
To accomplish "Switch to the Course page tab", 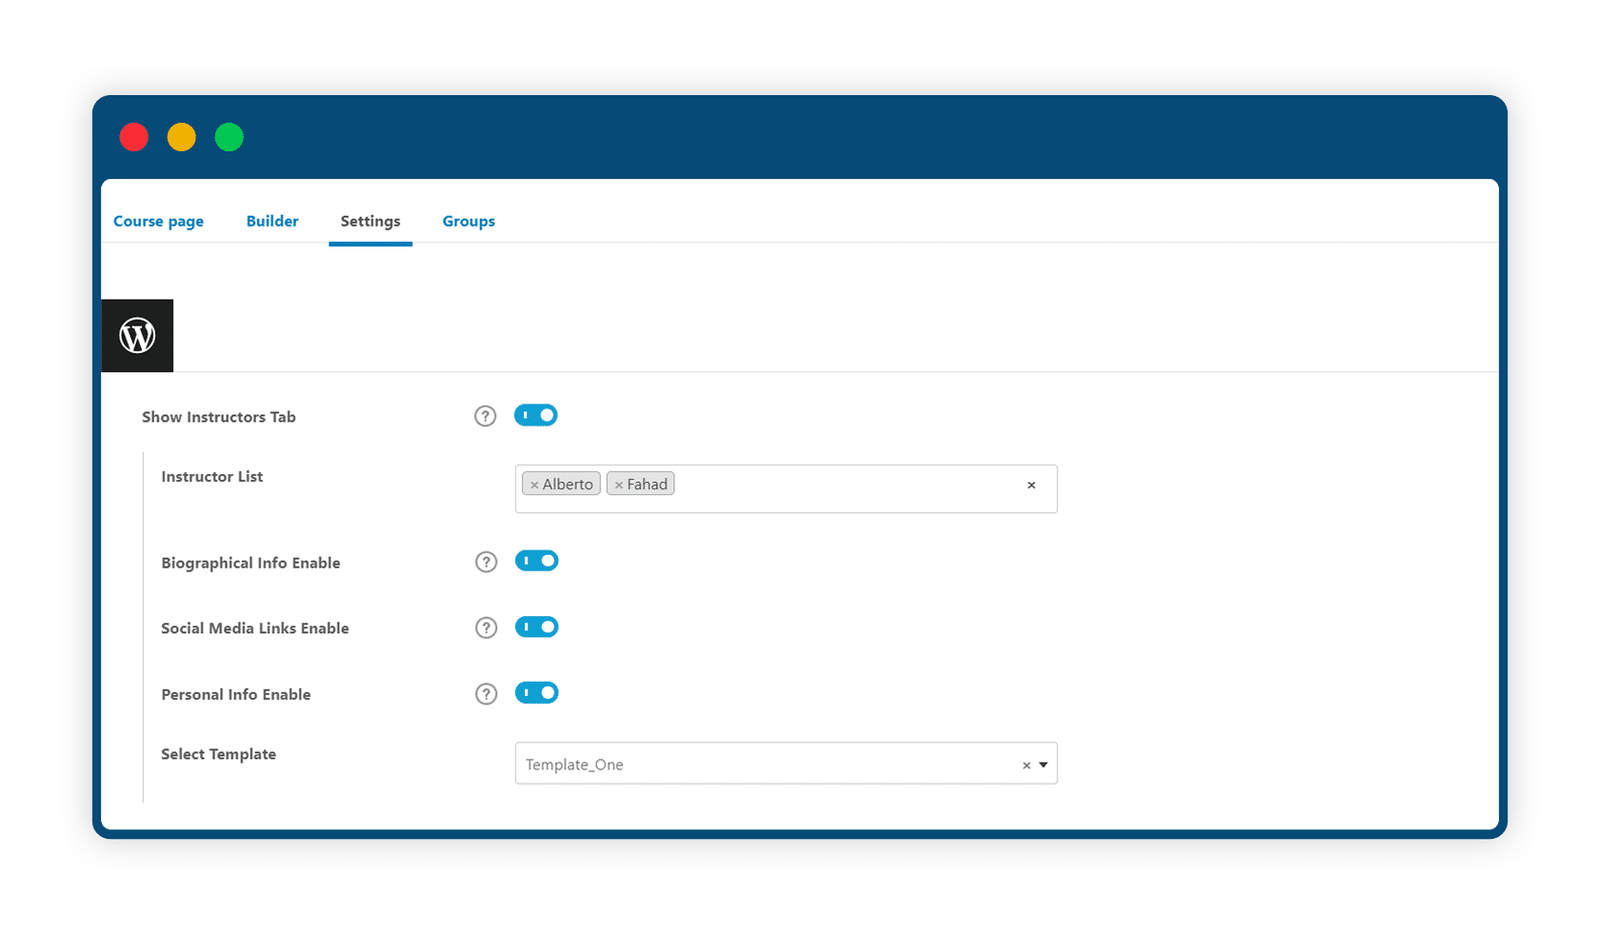I will pos(158,221).
